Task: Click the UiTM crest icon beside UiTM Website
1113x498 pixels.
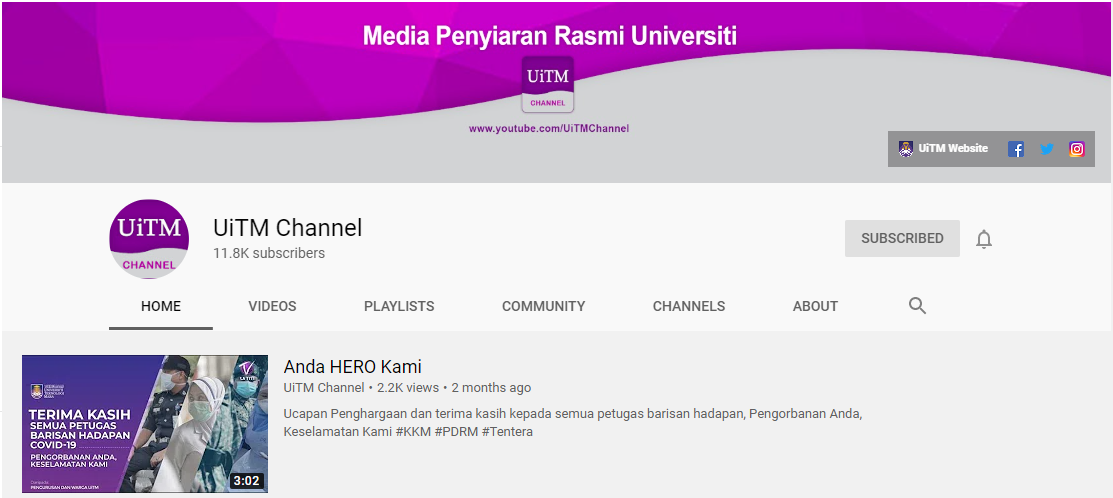Action: [x=906, y=149]
